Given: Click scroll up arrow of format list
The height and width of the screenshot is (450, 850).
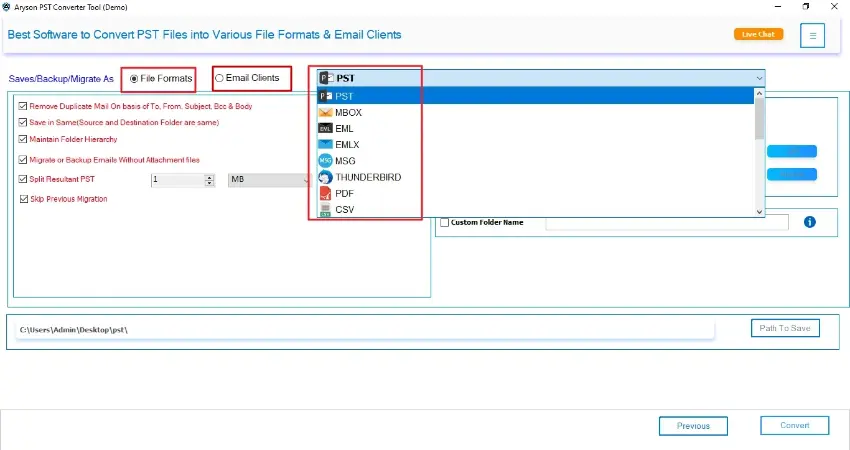Looking at the screenshot, I should pos(759,93).
